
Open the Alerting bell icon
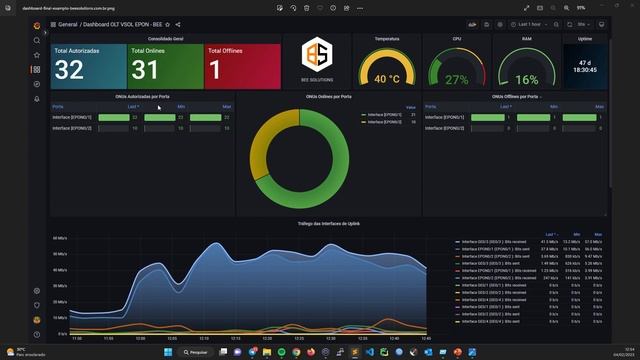tap(37, 99)
